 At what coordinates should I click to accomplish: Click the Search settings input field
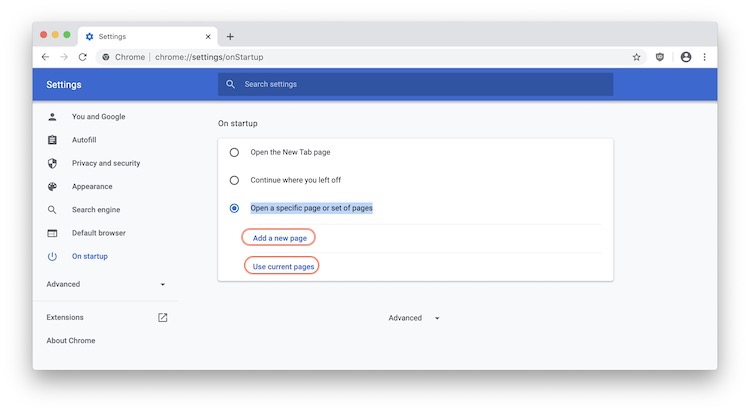click(415, 84)
